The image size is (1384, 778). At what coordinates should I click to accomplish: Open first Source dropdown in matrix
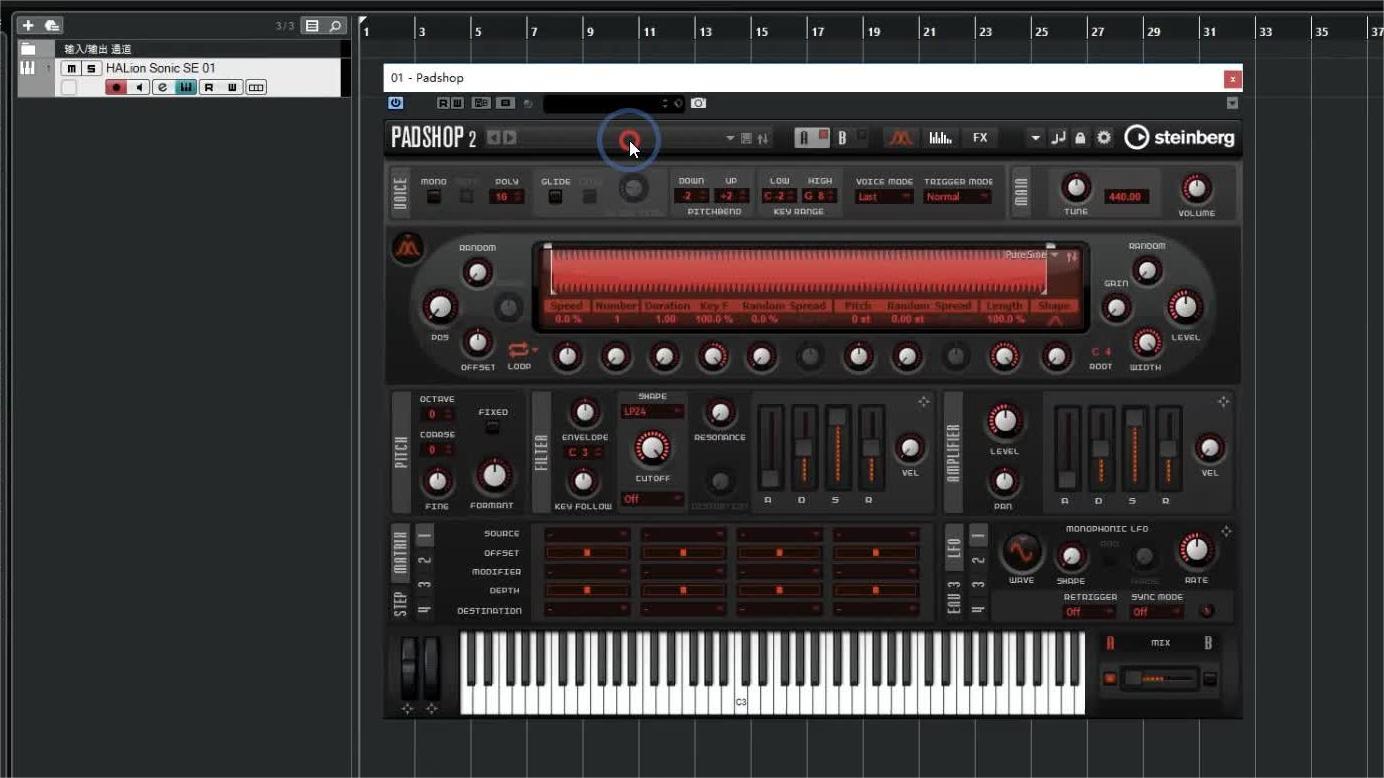[x=587, y=534]
